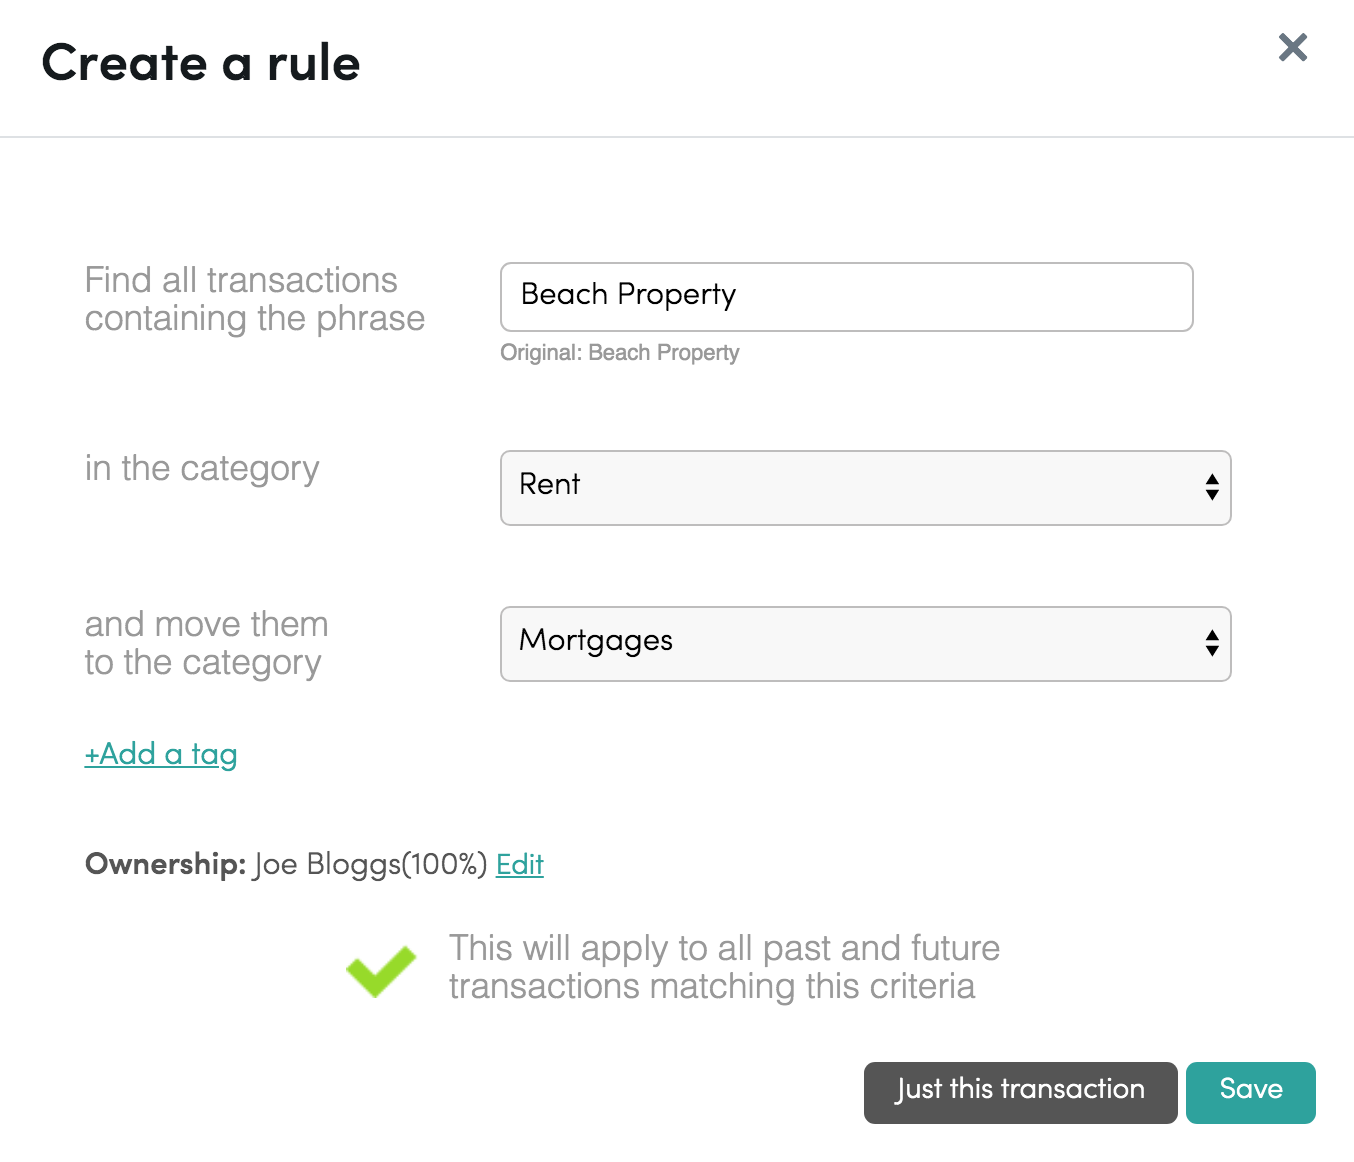
Task: Click the +Add a tag link
Action: click(x=161, y=754)
